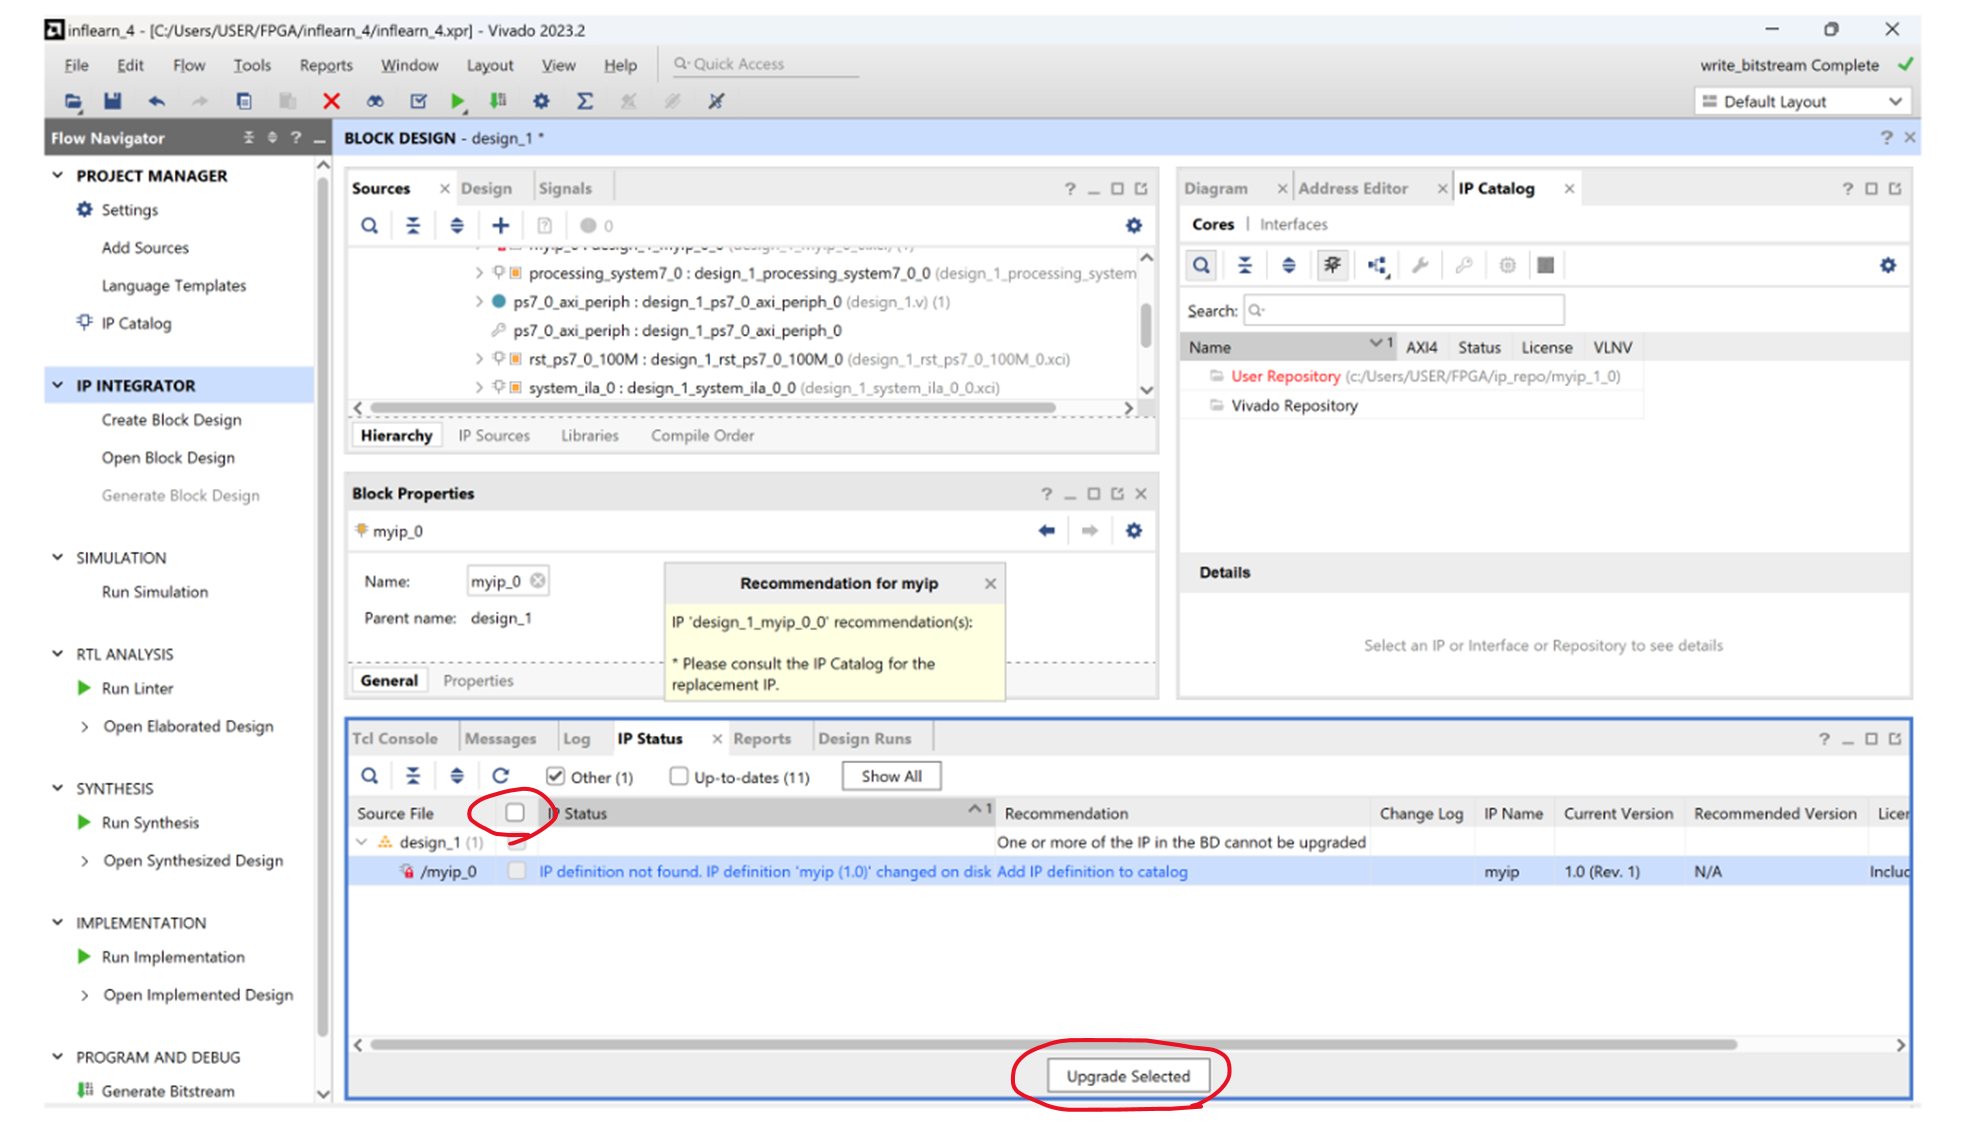This screenshot has height=1125, width=1976.
Task: Select Cores view in IP Catalog
Action: coord(1213,224)
